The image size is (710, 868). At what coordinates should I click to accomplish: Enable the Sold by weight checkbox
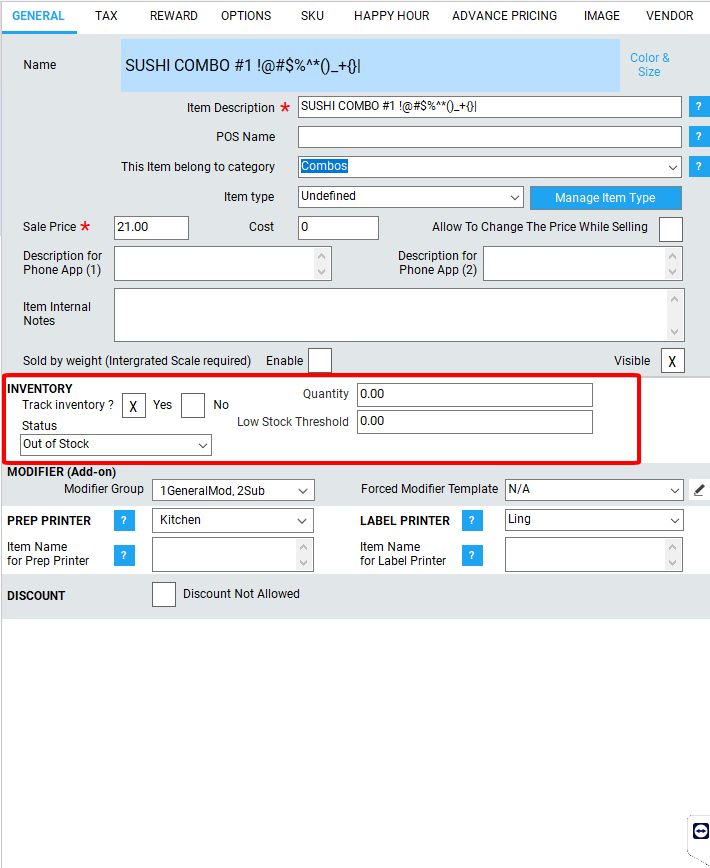(320, 361)
